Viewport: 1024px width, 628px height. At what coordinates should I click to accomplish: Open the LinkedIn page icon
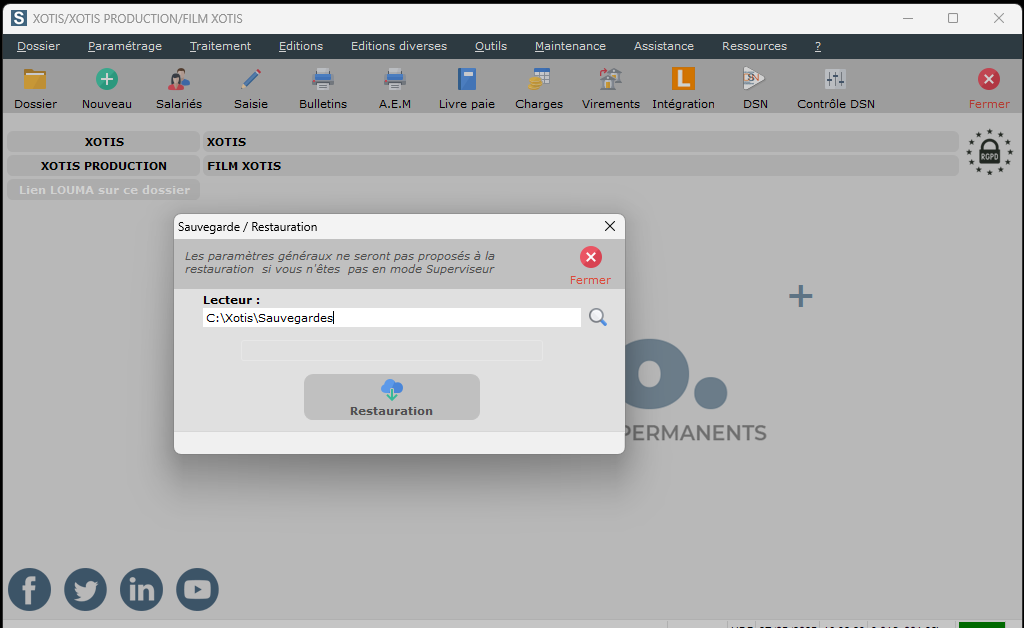click(142, 589)
